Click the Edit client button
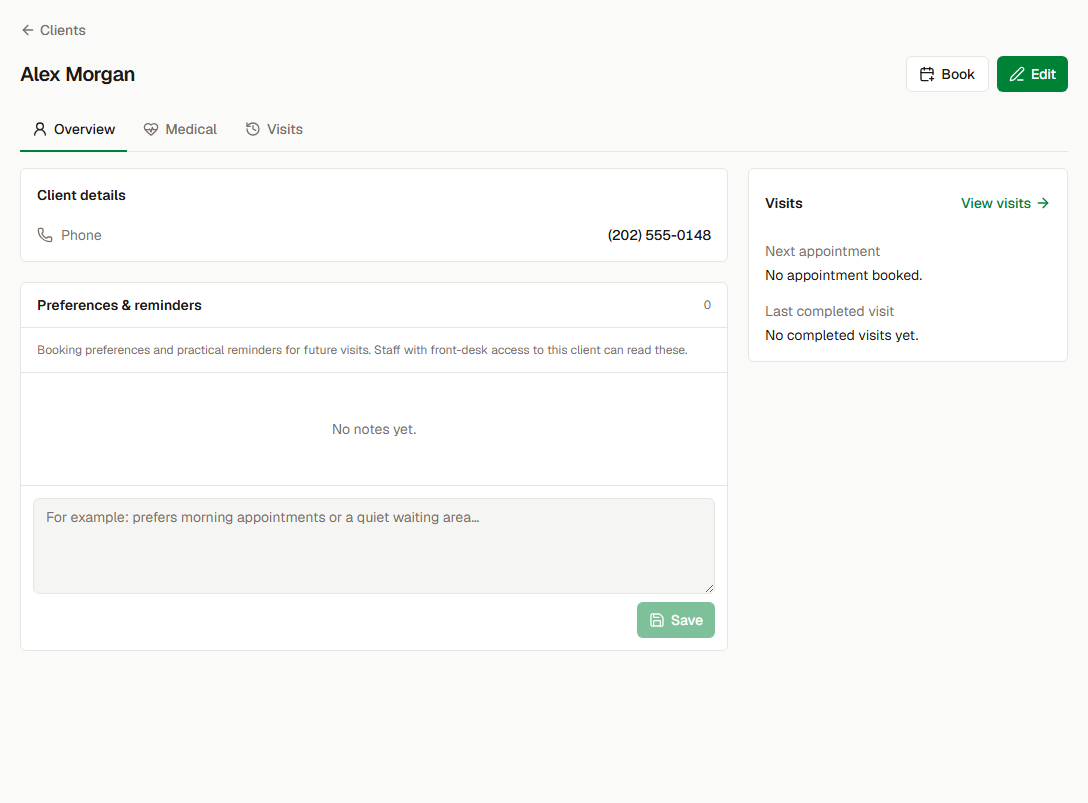1088x803 pixels. pos(1032,74)
